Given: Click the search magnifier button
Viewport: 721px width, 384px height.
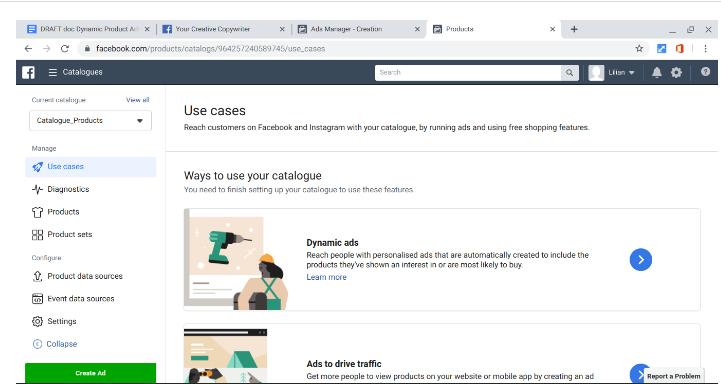Looking at the screenshot, I should [569, 72].
